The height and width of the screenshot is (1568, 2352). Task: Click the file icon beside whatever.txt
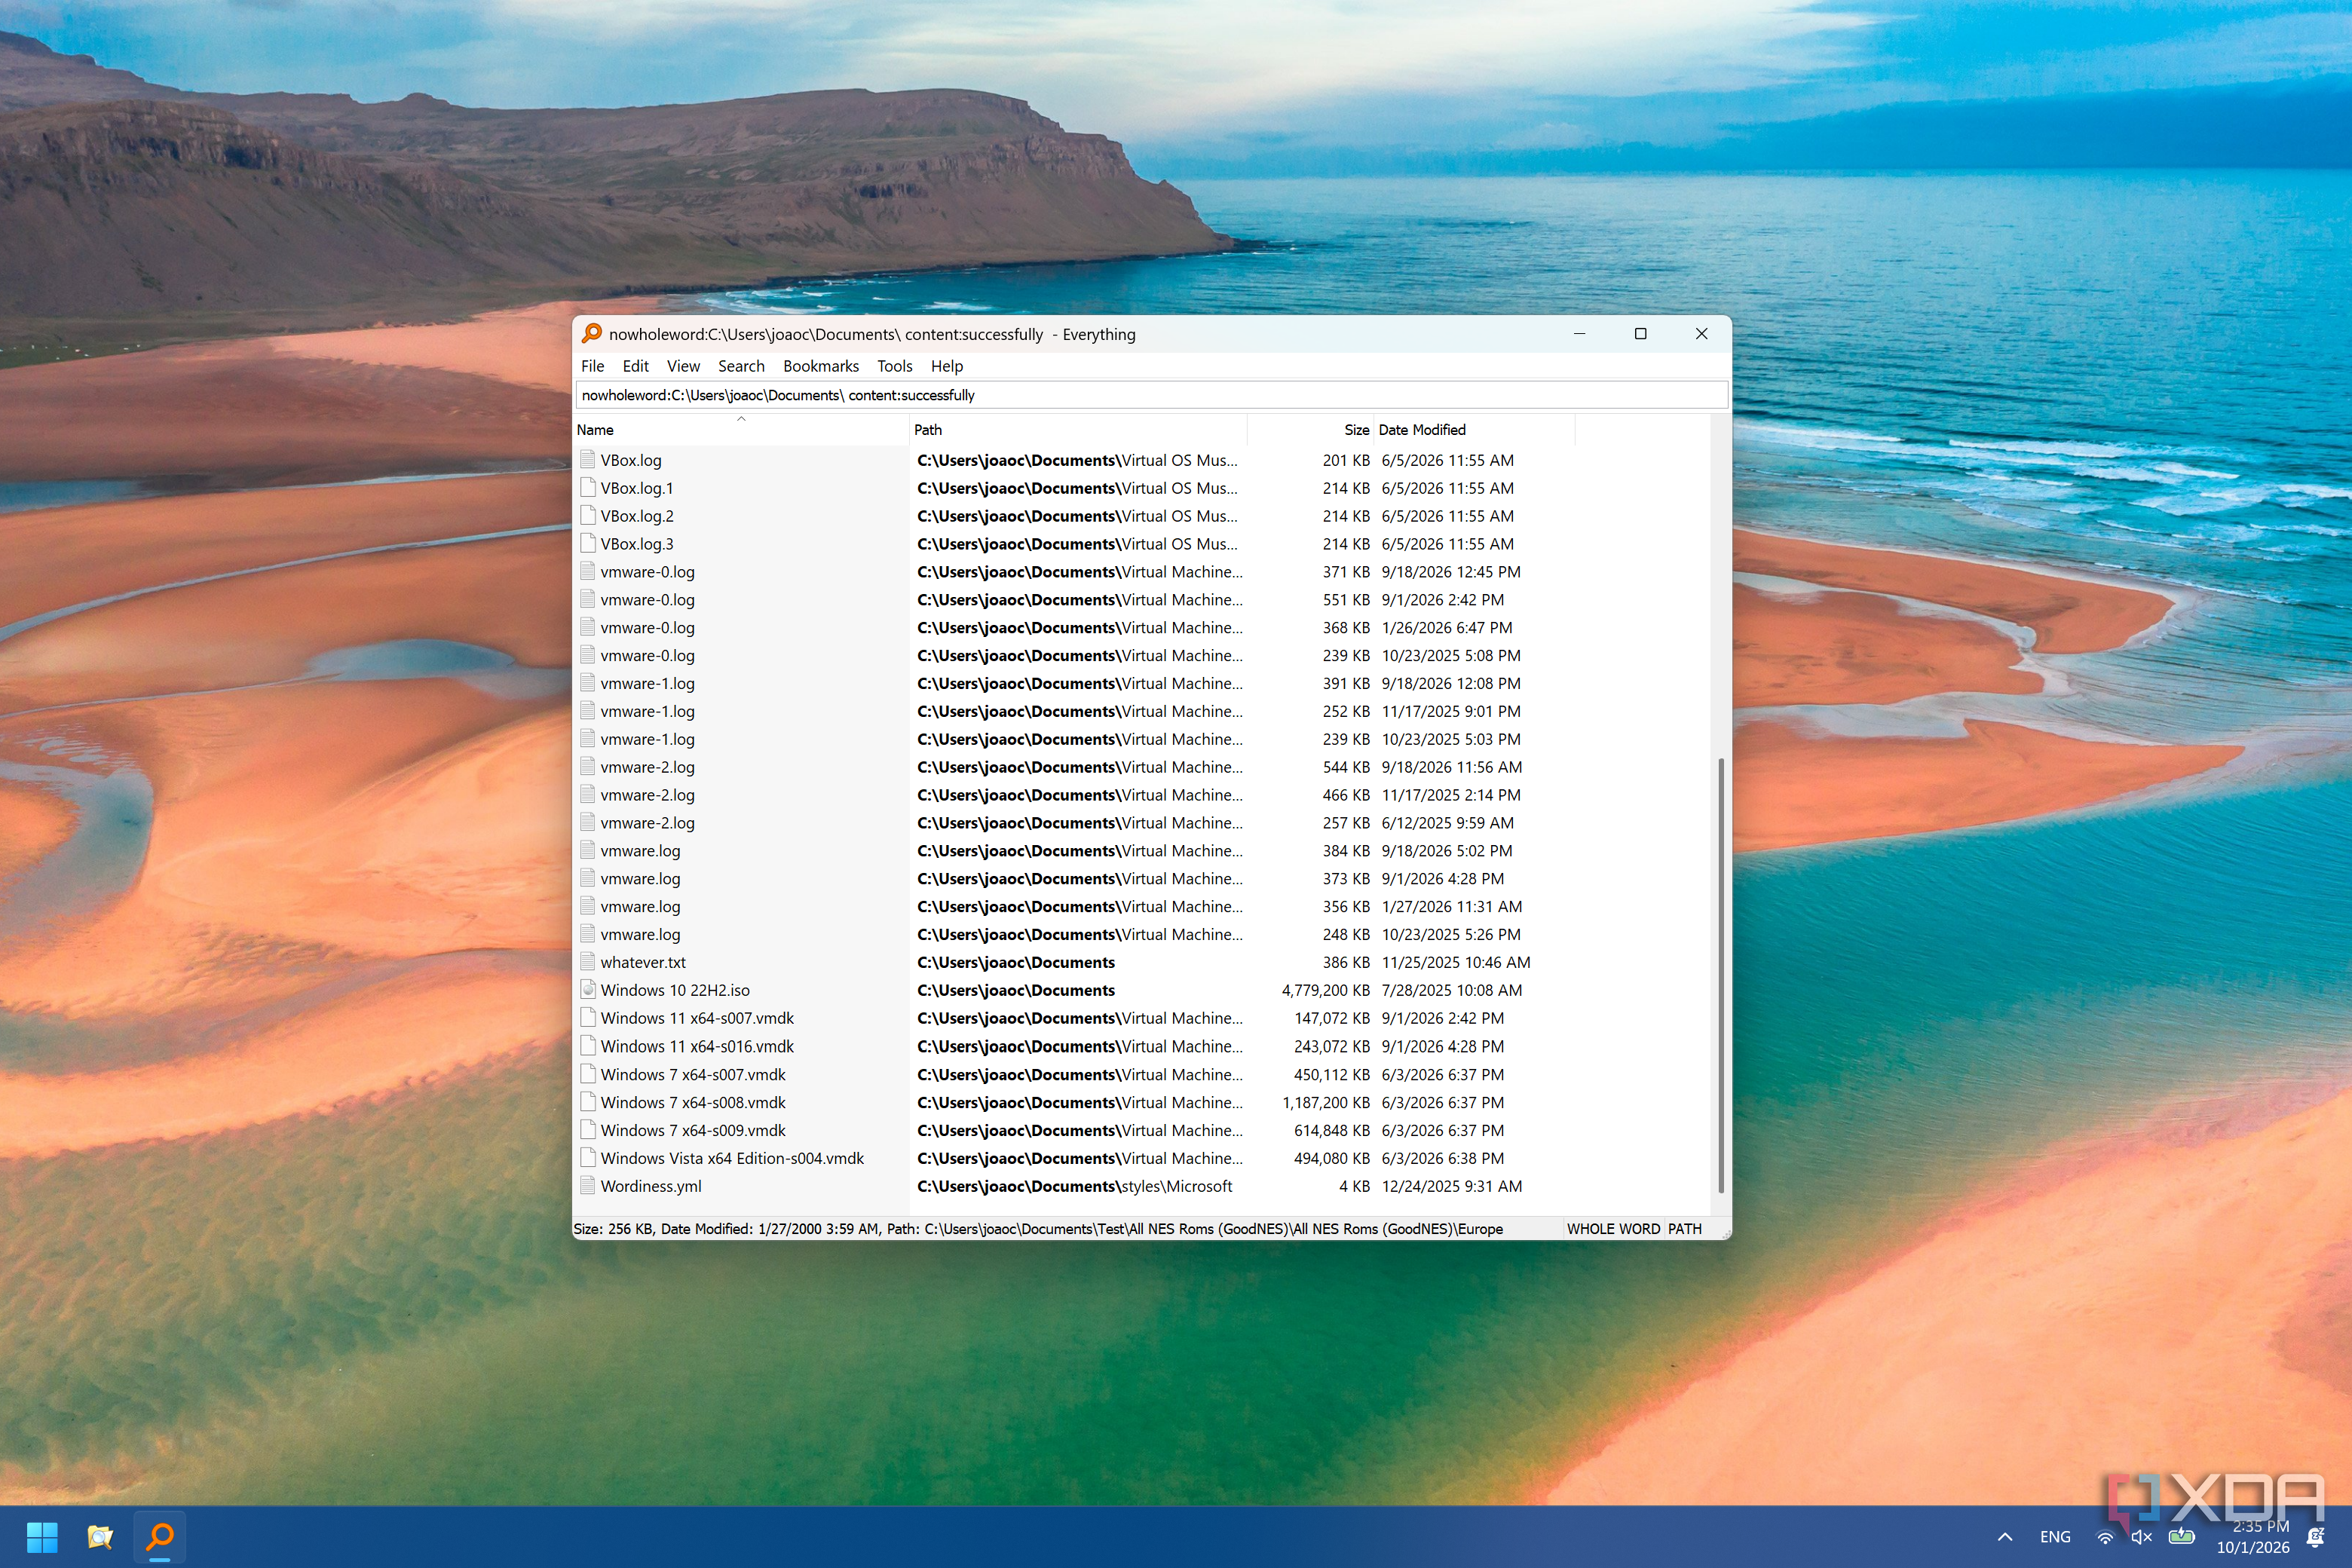click(588, 962)
